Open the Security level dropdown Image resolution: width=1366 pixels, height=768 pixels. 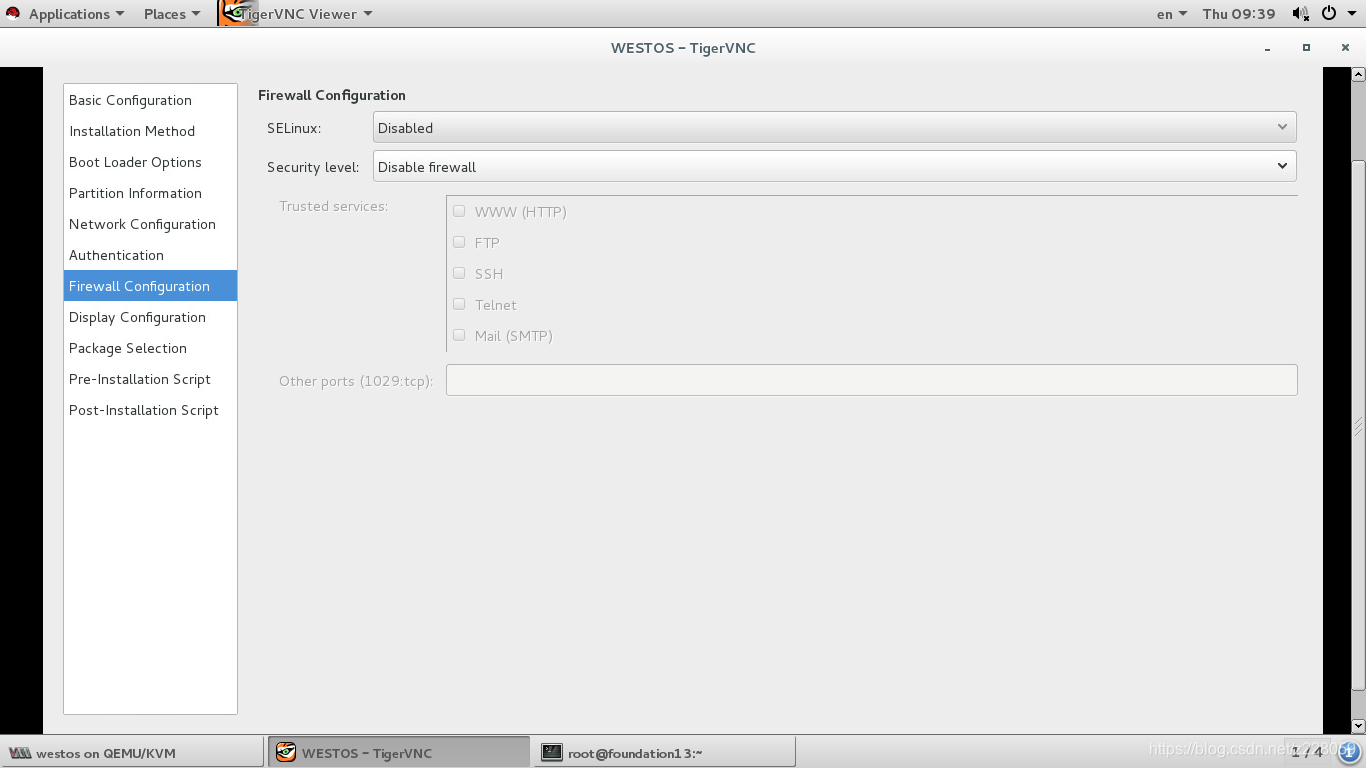coord(834,166)
